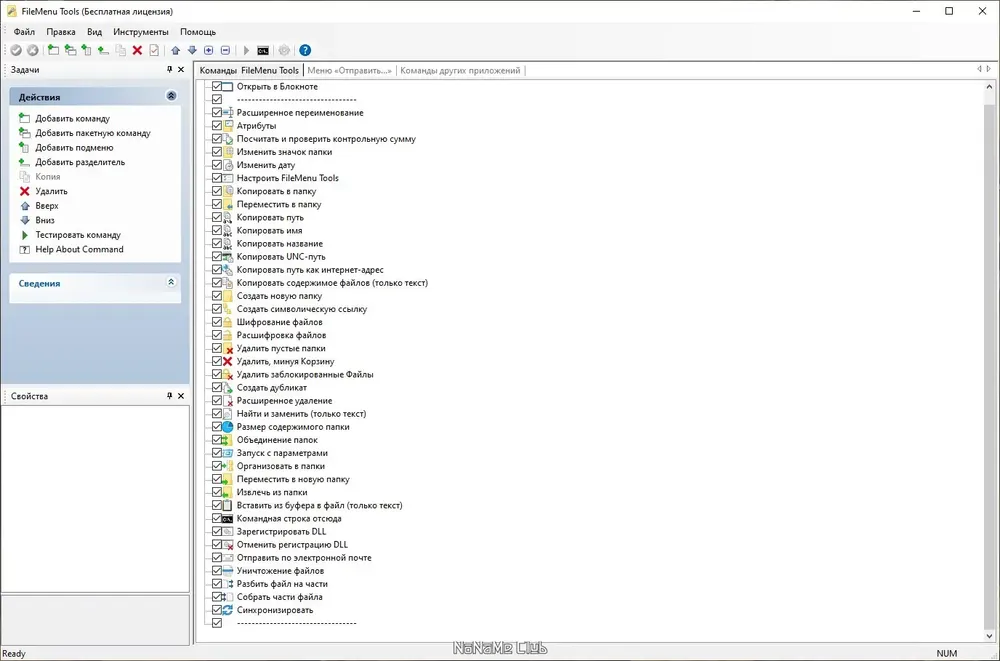Viewport: 1000px width, 661px height.
Task: Select the Настроить FileMenu Tools row
Action: click(288, 178)
